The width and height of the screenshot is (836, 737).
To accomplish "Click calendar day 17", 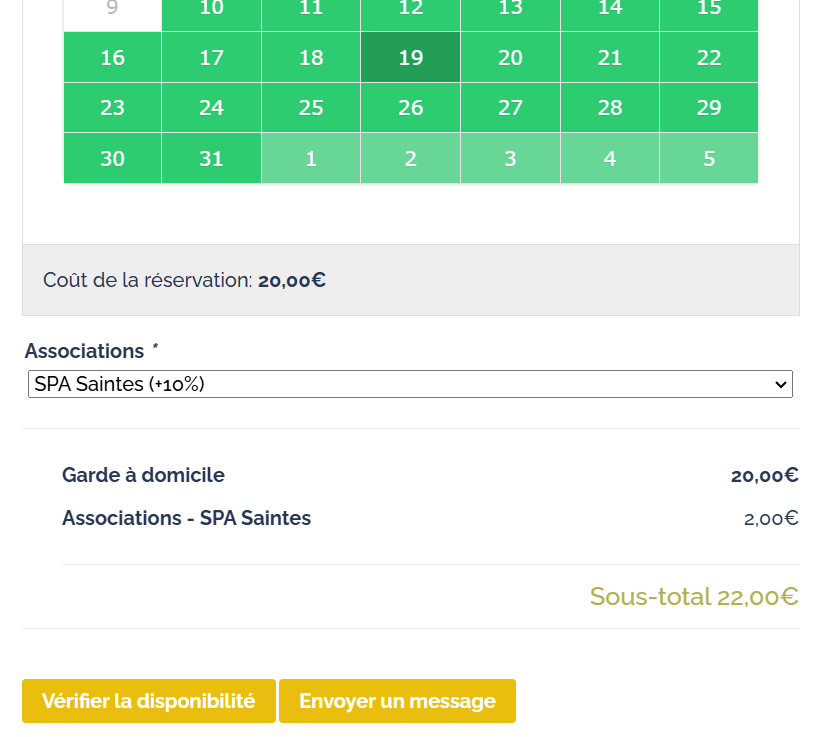I will coord(212,58).
